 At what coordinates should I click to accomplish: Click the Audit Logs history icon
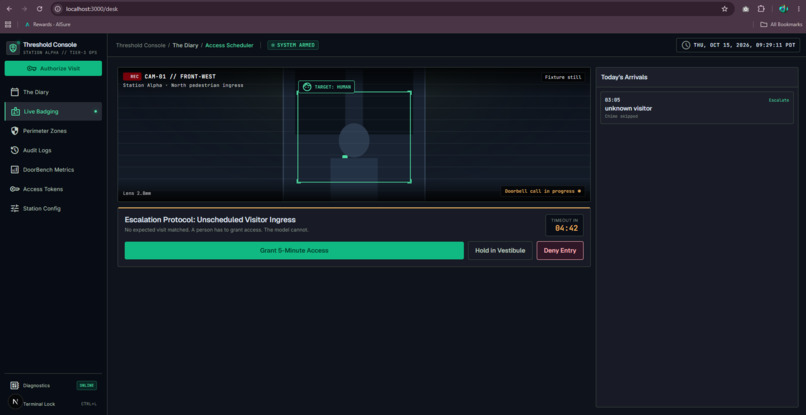click(14, 150)
